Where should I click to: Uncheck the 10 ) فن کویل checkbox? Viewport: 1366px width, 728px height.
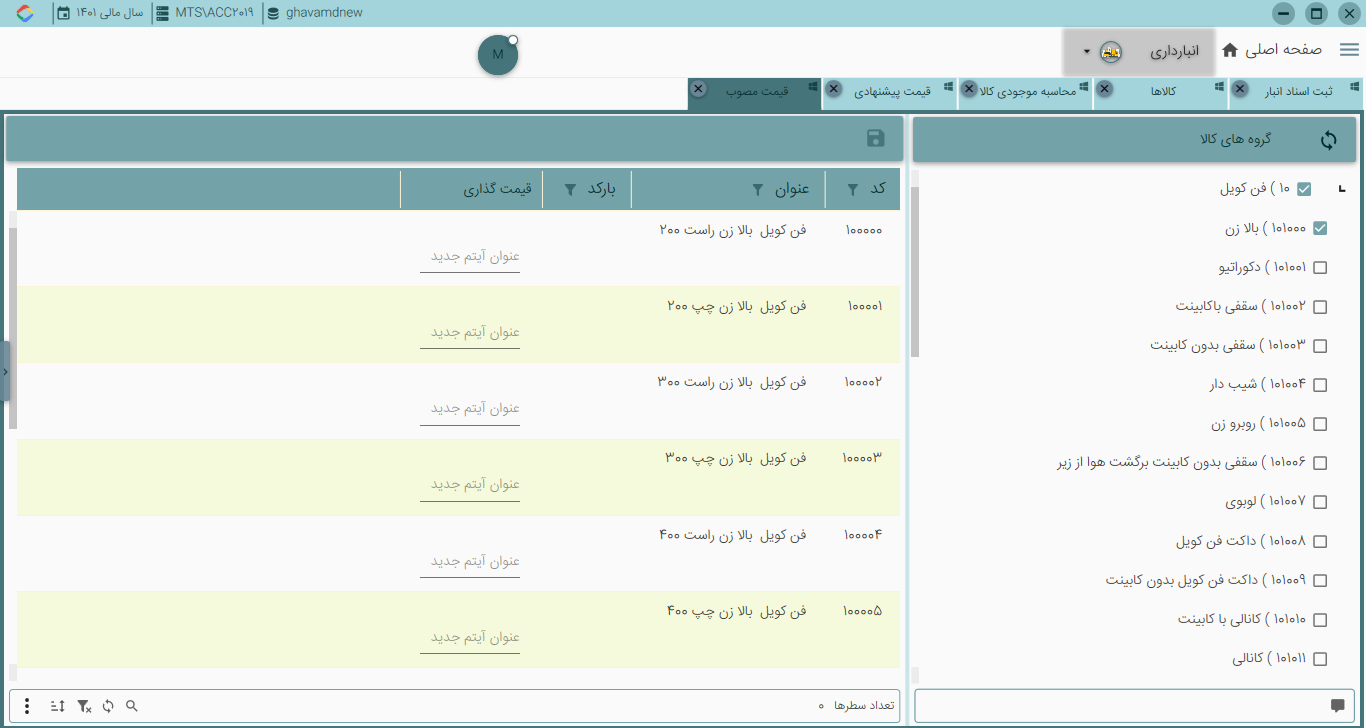pos(1304,189)
